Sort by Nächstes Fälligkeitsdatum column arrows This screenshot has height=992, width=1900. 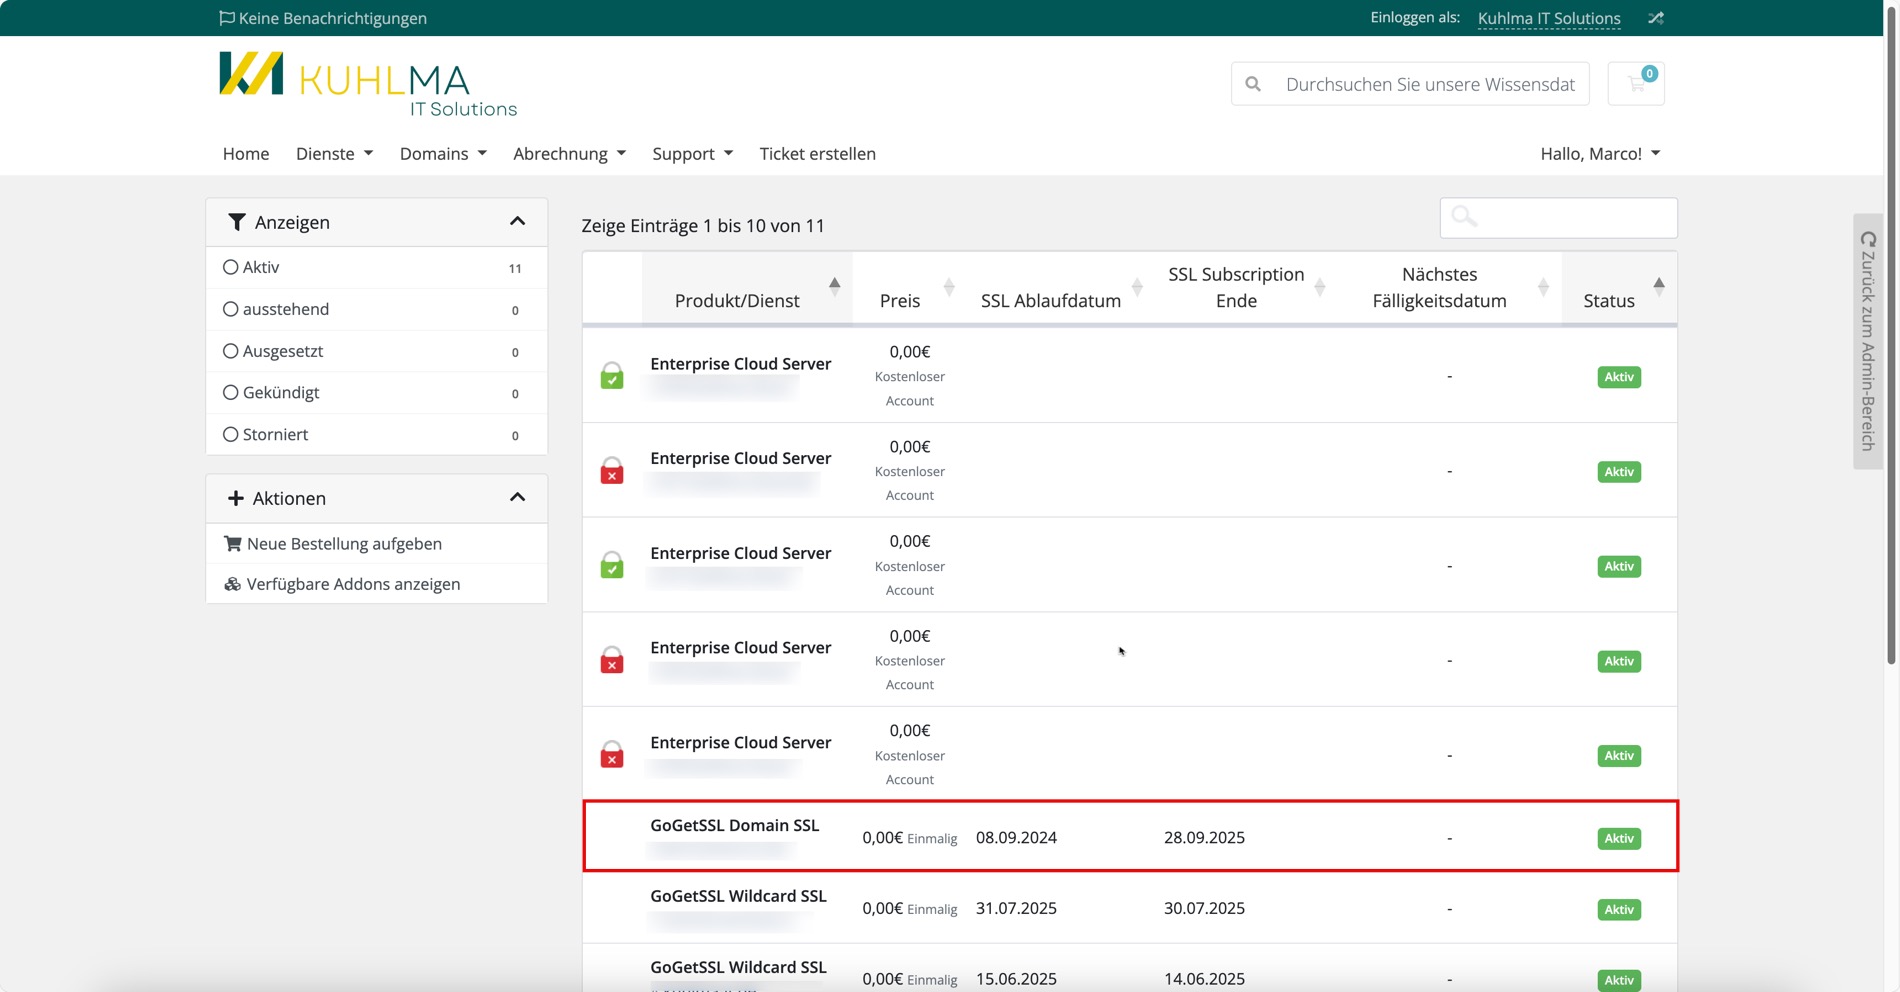click(x=1543, y=287)
